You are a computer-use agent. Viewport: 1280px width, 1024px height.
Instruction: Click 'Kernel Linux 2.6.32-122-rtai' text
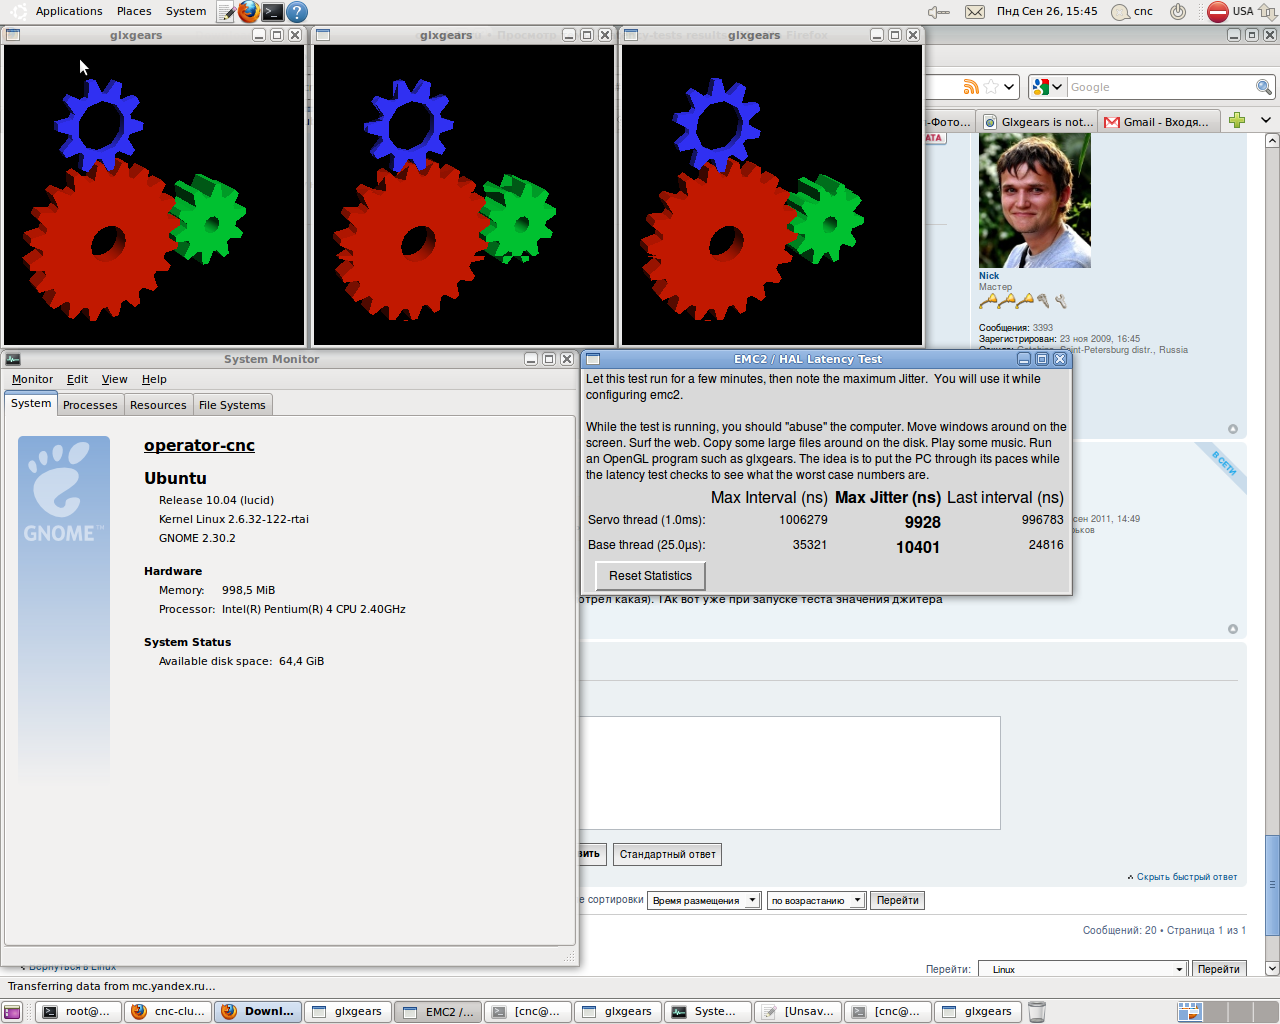coord(234,519)
